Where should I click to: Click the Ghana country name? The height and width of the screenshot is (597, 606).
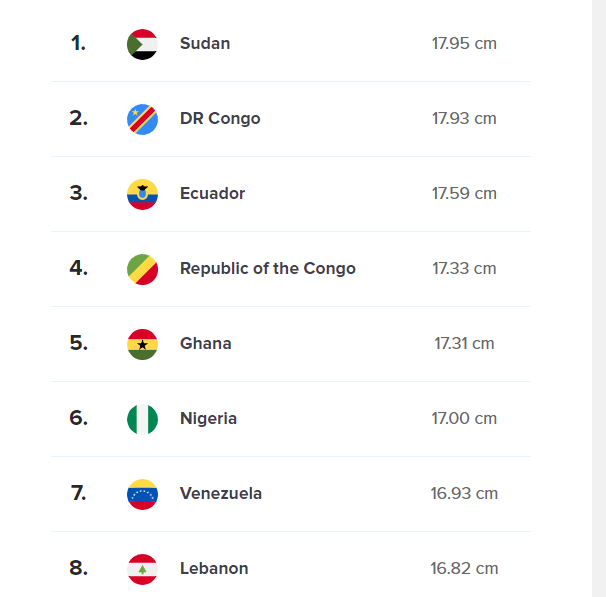[x=206, y=343]
